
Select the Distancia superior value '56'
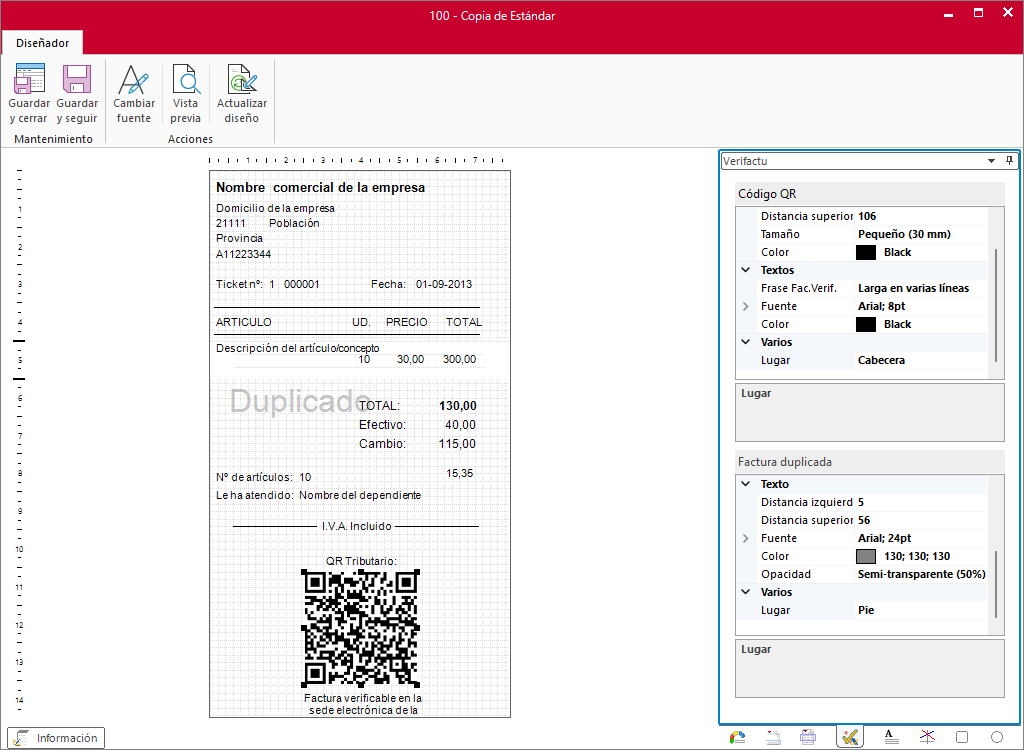click(864, 520)
